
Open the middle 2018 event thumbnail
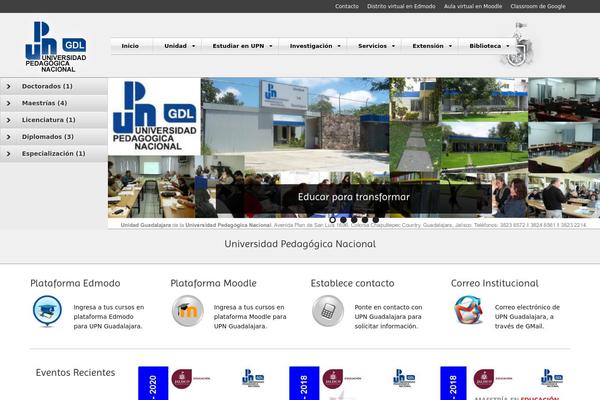(x=354, y=383)
